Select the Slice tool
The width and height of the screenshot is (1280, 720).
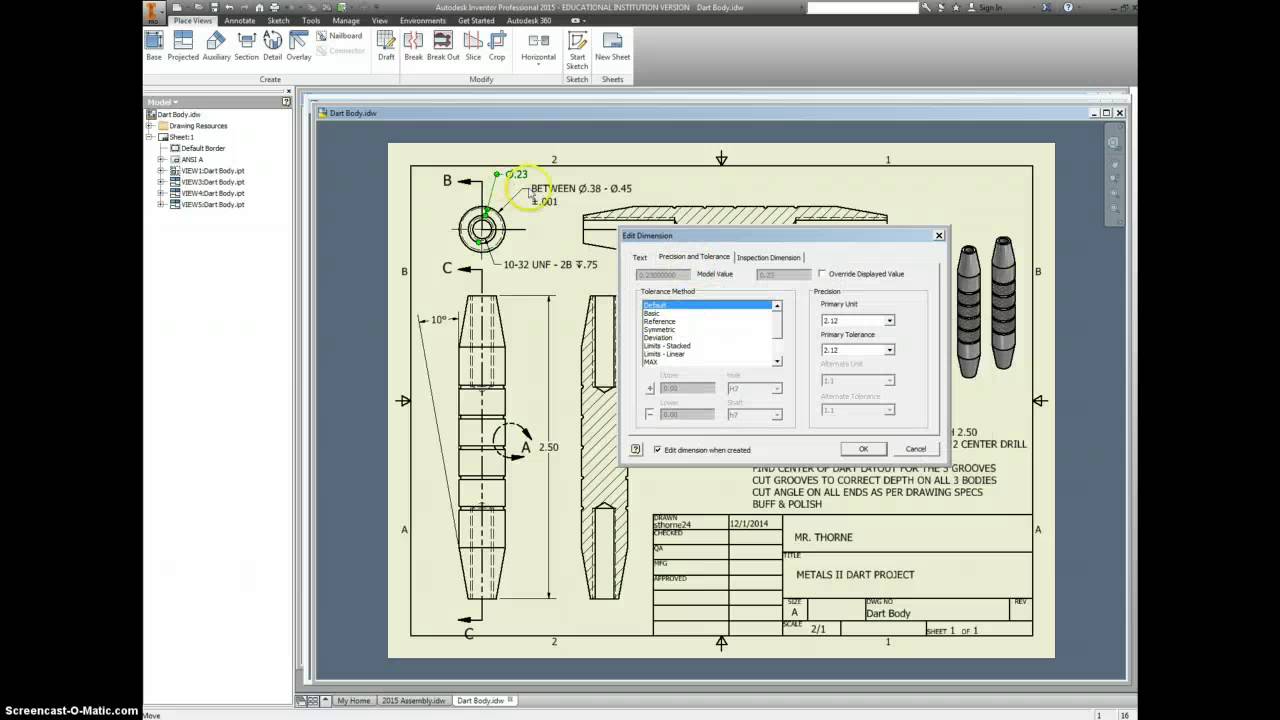pyautogui.click(x=473, y=45)
